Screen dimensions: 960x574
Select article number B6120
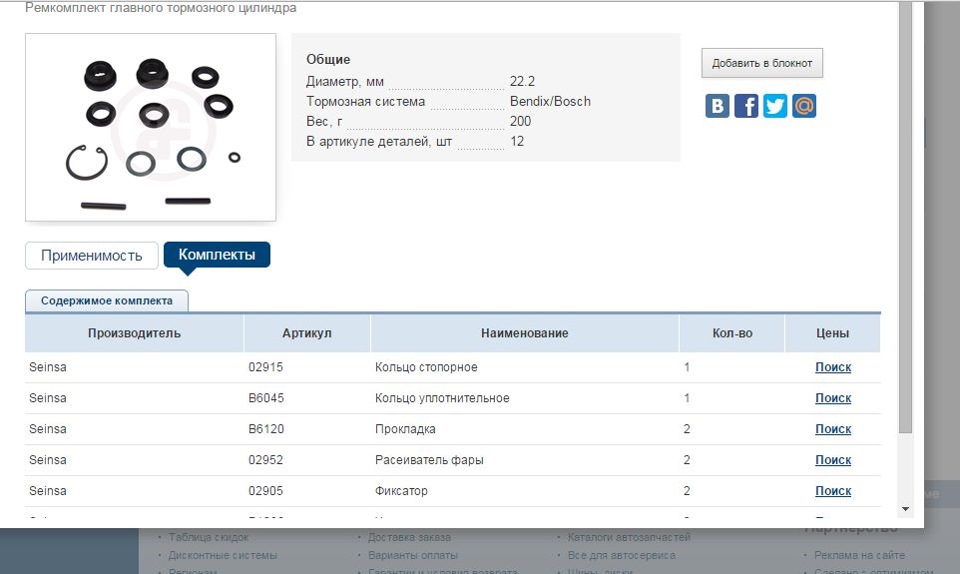click(266, 429)
